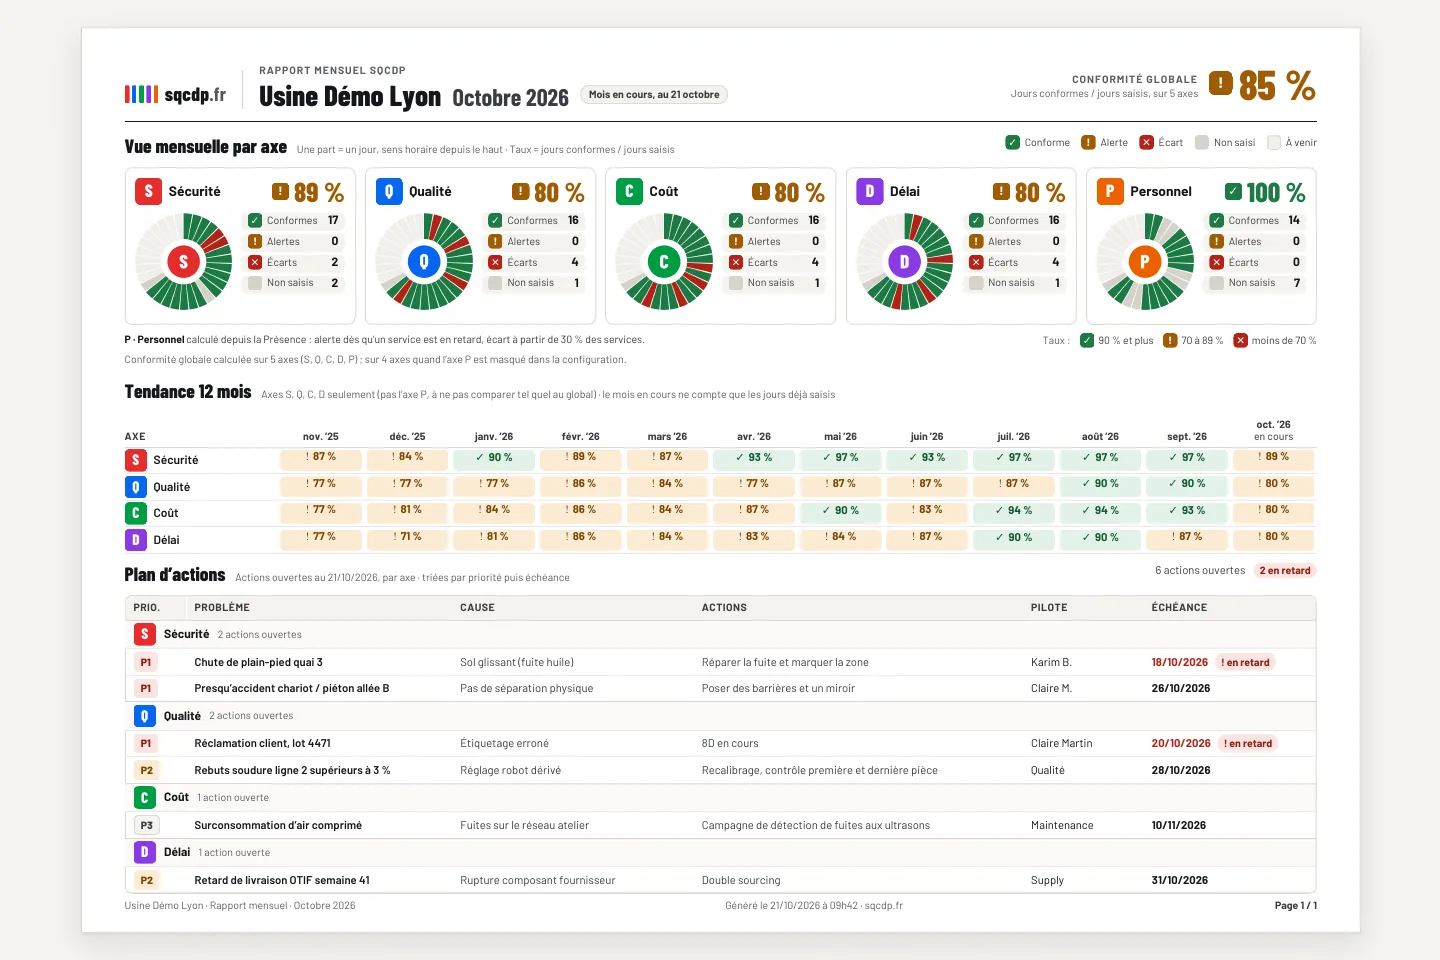Click the Coût axis icon in Tendance table
Screen dimensions: 1440x960
coord(135,513)
